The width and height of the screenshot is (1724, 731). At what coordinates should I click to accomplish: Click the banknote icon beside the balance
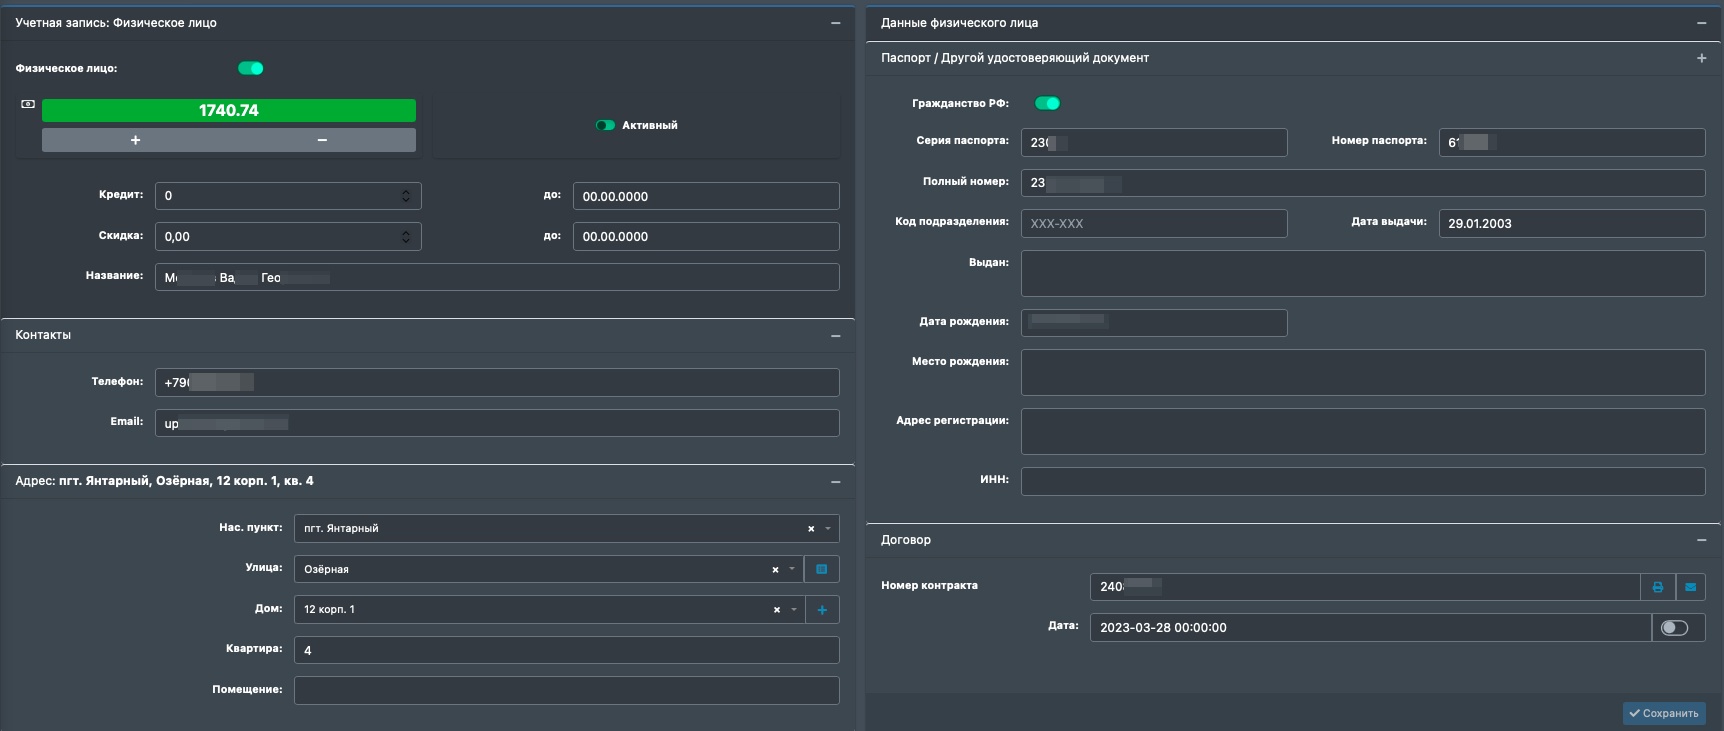point(28,104)
